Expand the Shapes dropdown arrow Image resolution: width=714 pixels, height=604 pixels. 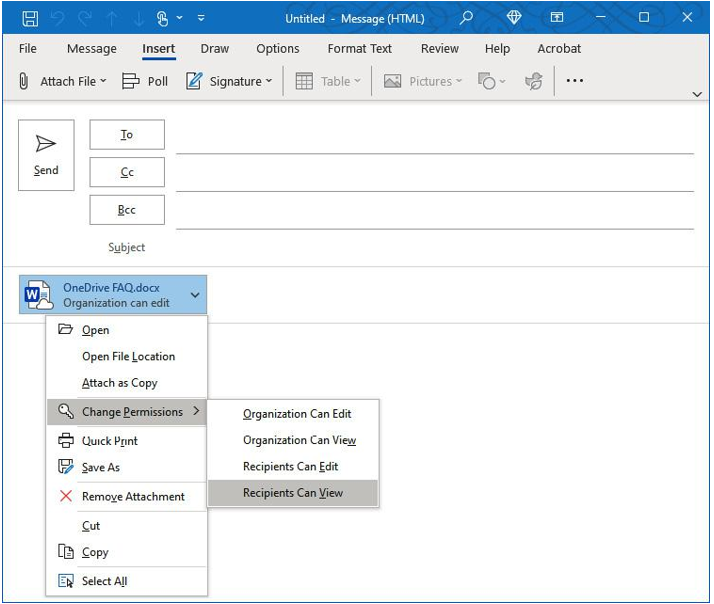[x=503, y=81]
